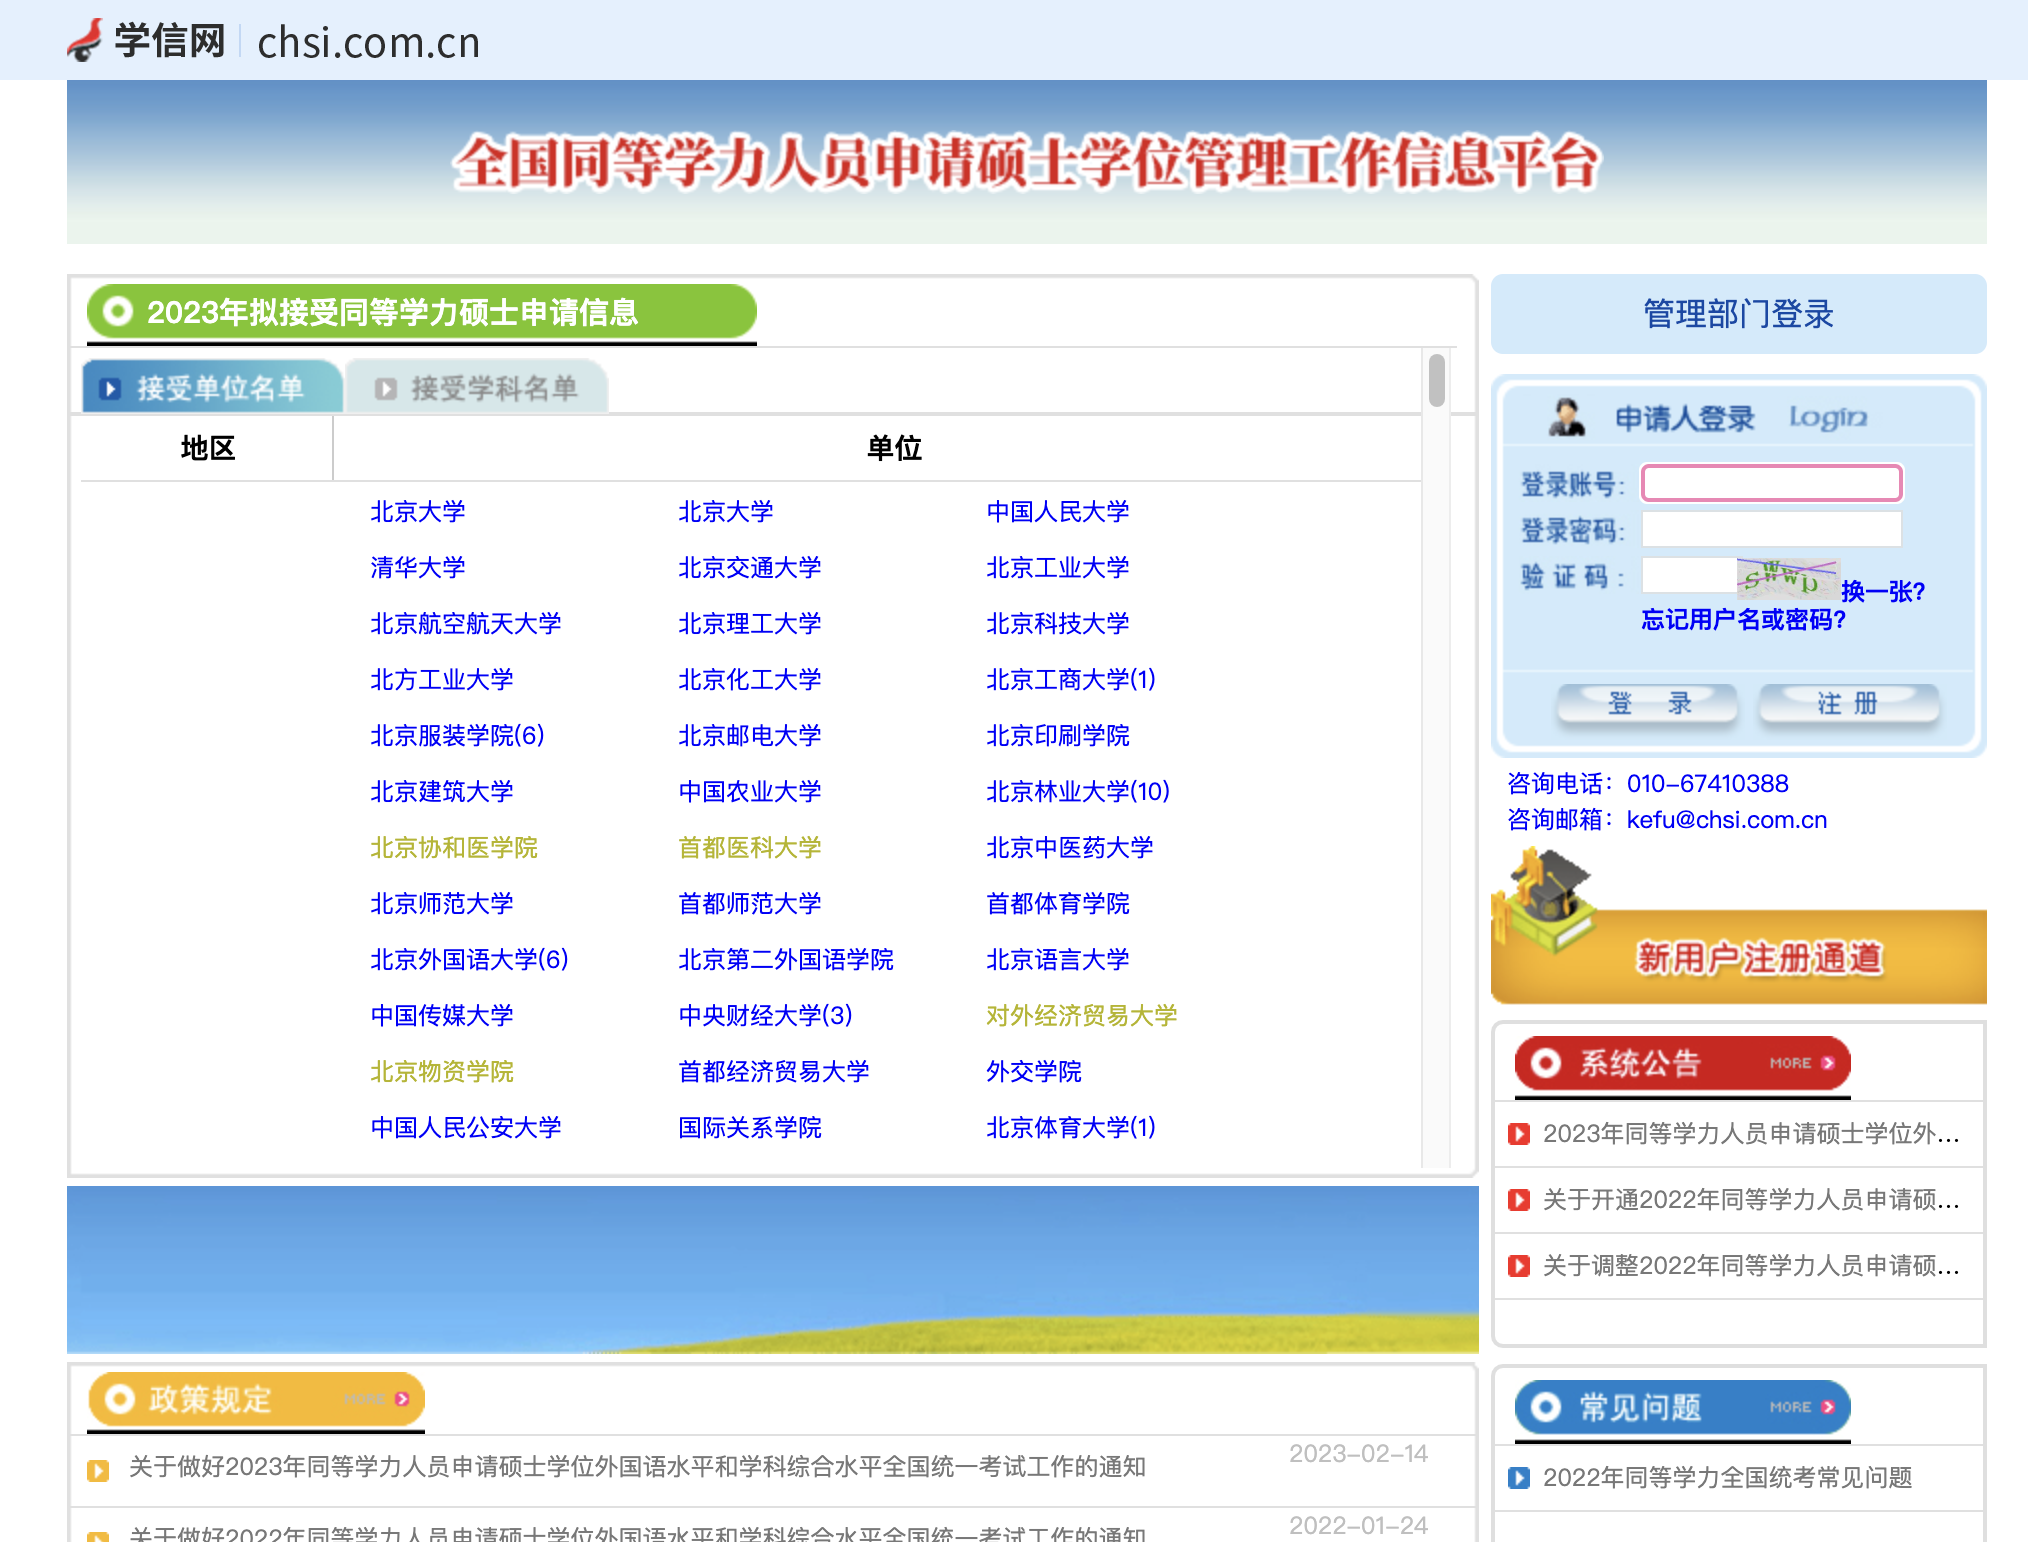Image resolution: width=2028 pixels, height=1542 pixels.
Task: Click red arrow icon beside 2023年同等学力 announcement
Action: click(x=1519, y=1134)
